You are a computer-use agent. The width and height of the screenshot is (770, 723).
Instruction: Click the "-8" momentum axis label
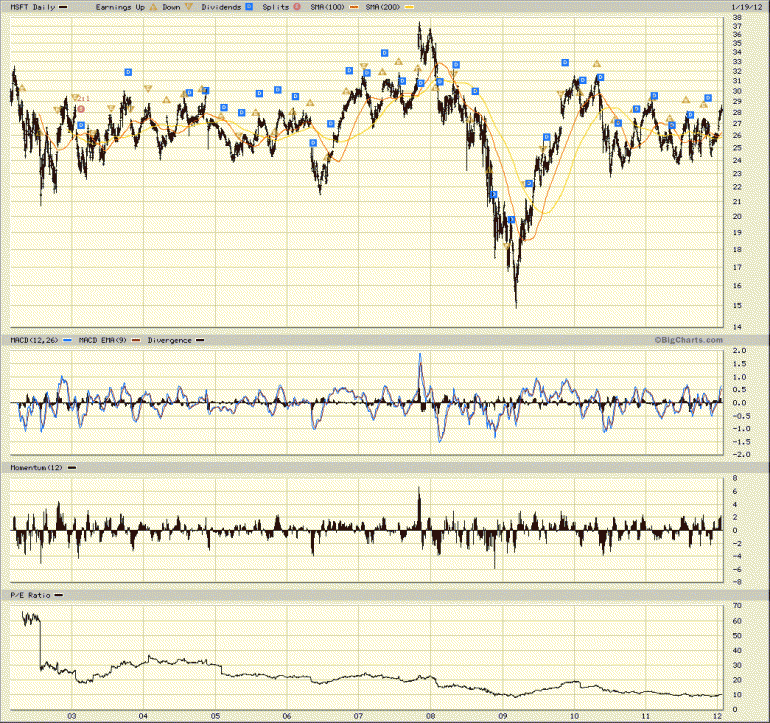[x=735, y=582]
